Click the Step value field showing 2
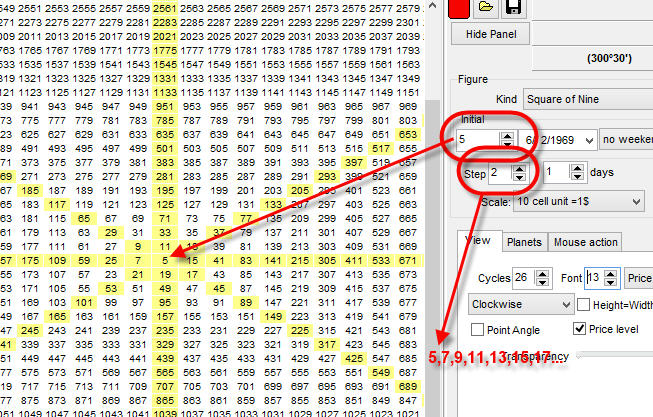Image resolution: width=653 pixels, height=417 pixels. click(x=500, y=172)
